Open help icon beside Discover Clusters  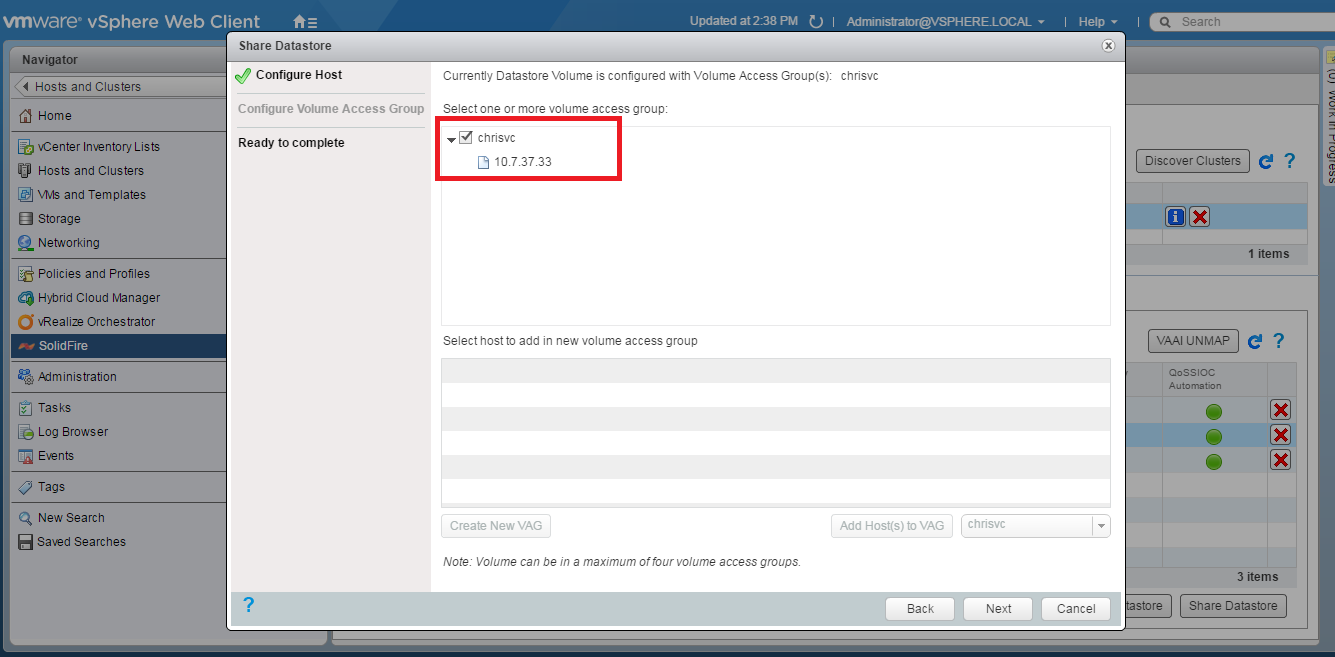(x=1290, y=161)
